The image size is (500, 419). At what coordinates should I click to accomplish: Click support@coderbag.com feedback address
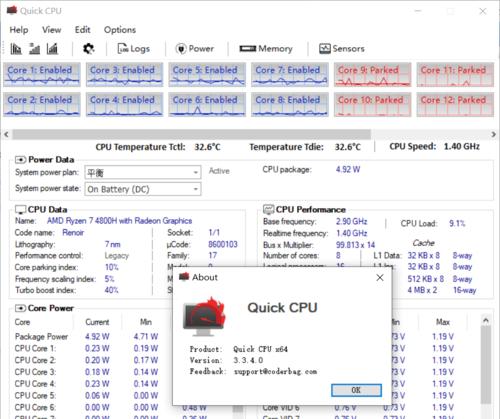275,371
